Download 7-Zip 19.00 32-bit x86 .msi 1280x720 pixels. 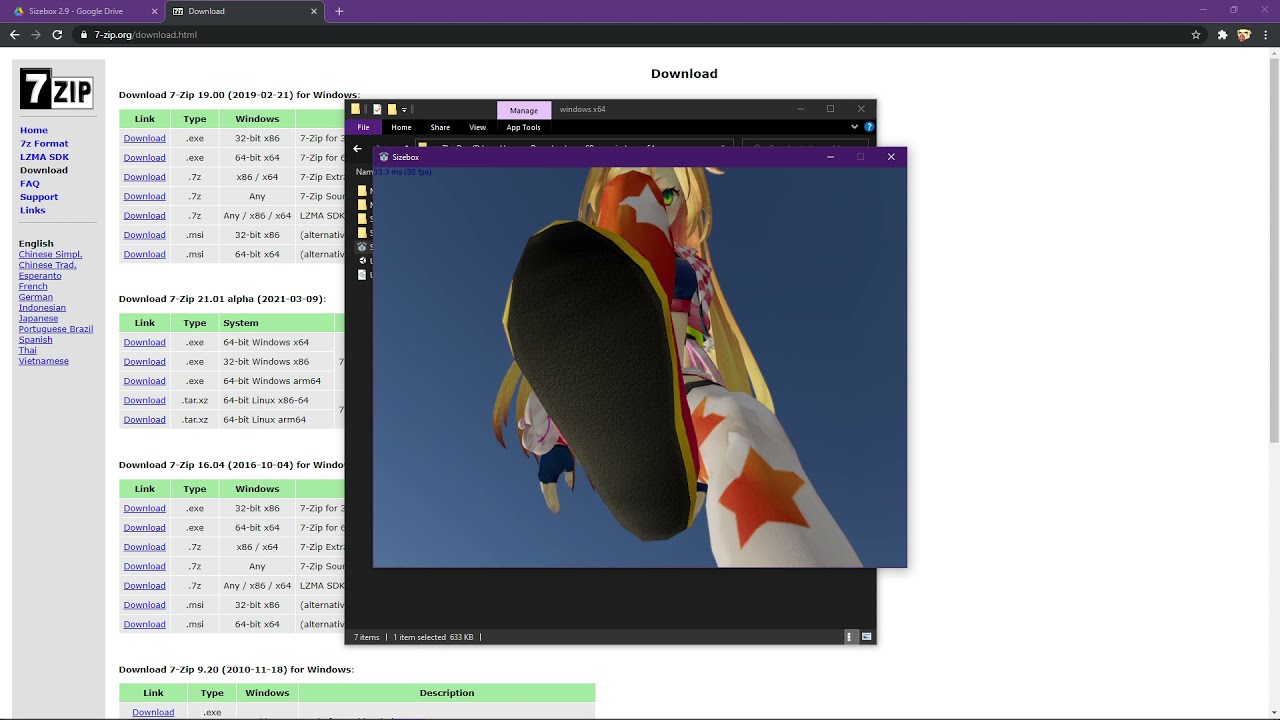click(x=144, y=235)
